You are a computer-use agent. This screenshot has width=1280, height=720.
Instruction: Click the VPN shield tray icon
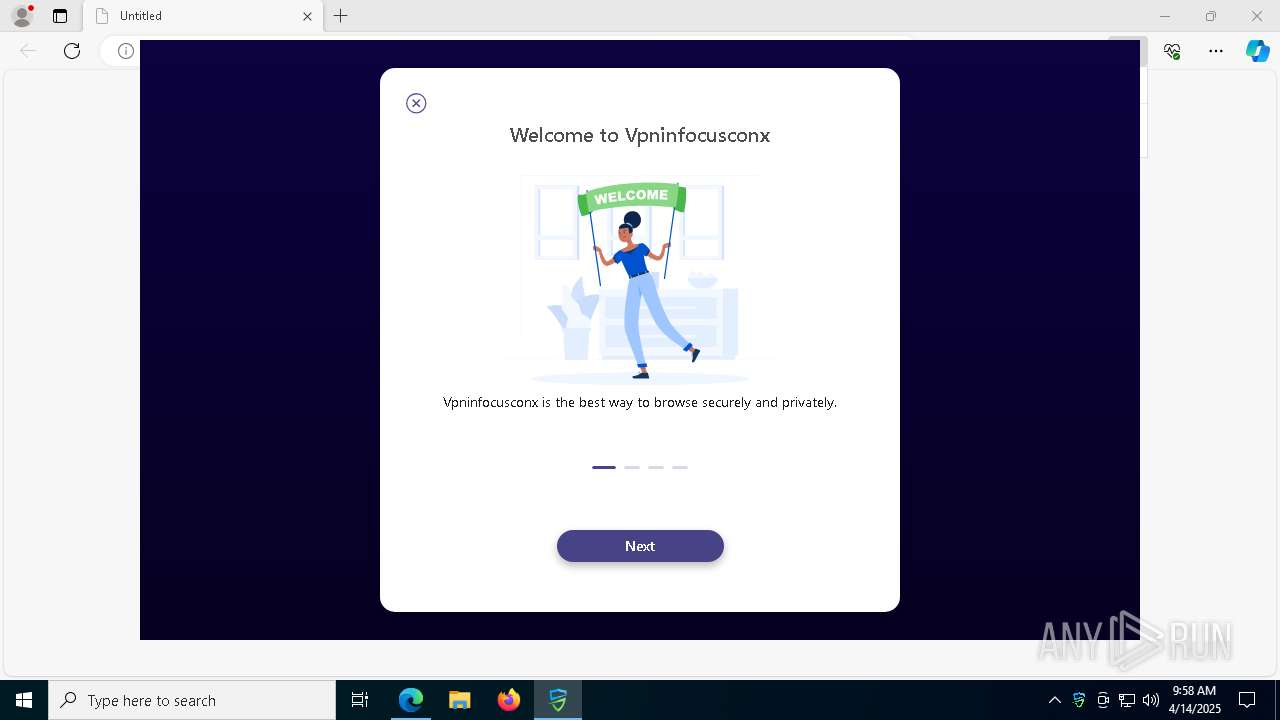[x=1079, y=700]
